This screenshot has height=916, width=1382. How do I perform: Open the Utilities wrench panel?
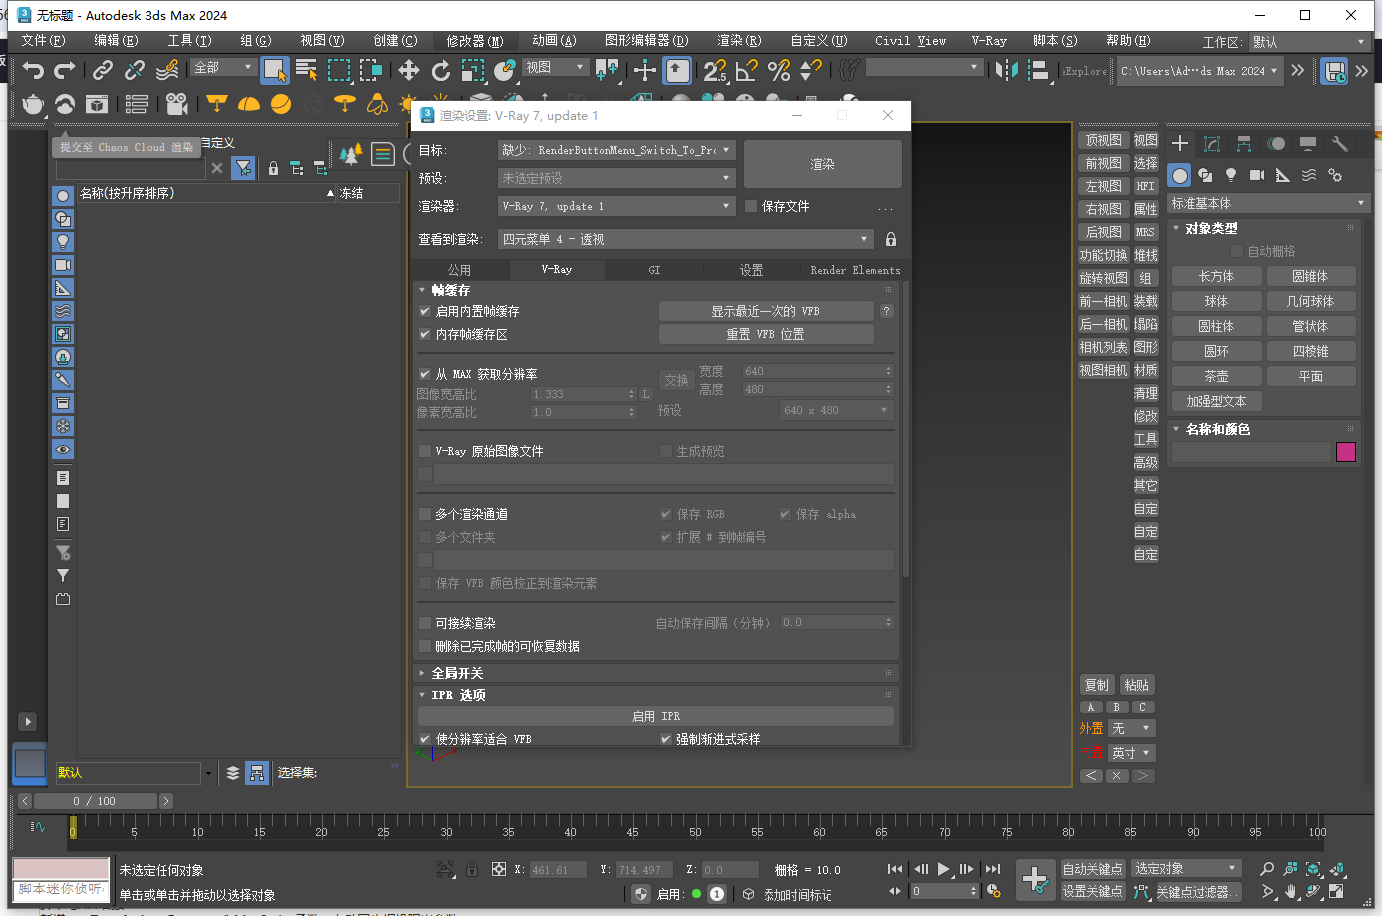coord(1340,144)
